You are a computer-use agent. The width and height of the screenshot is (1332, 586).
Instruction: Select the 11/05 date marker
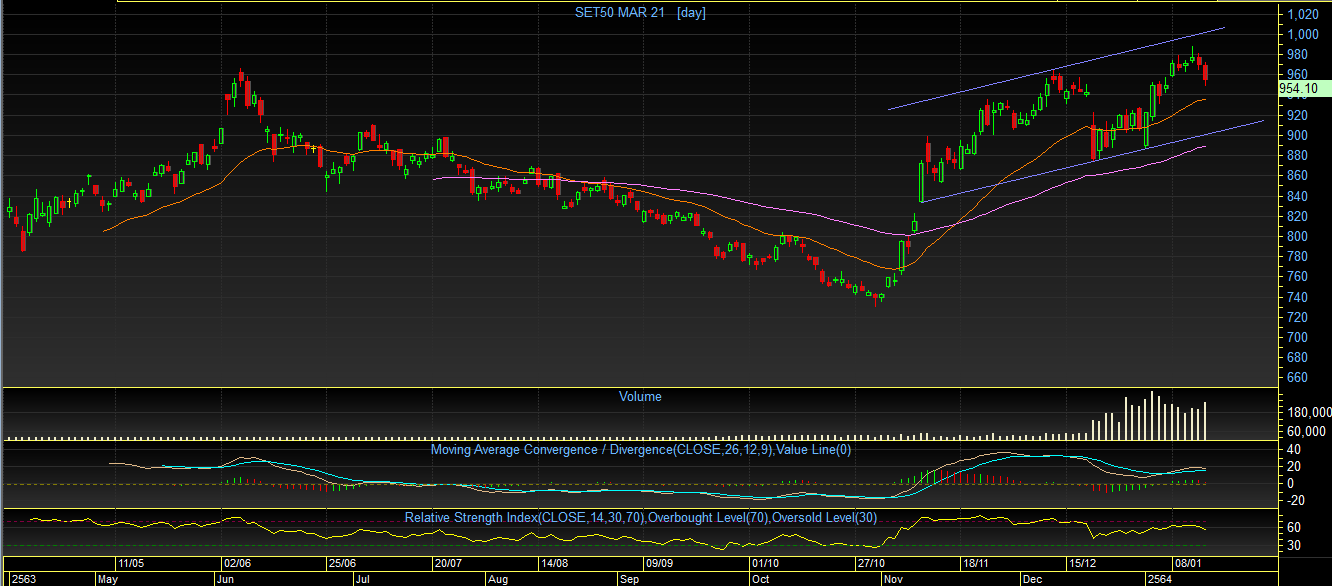131,563
